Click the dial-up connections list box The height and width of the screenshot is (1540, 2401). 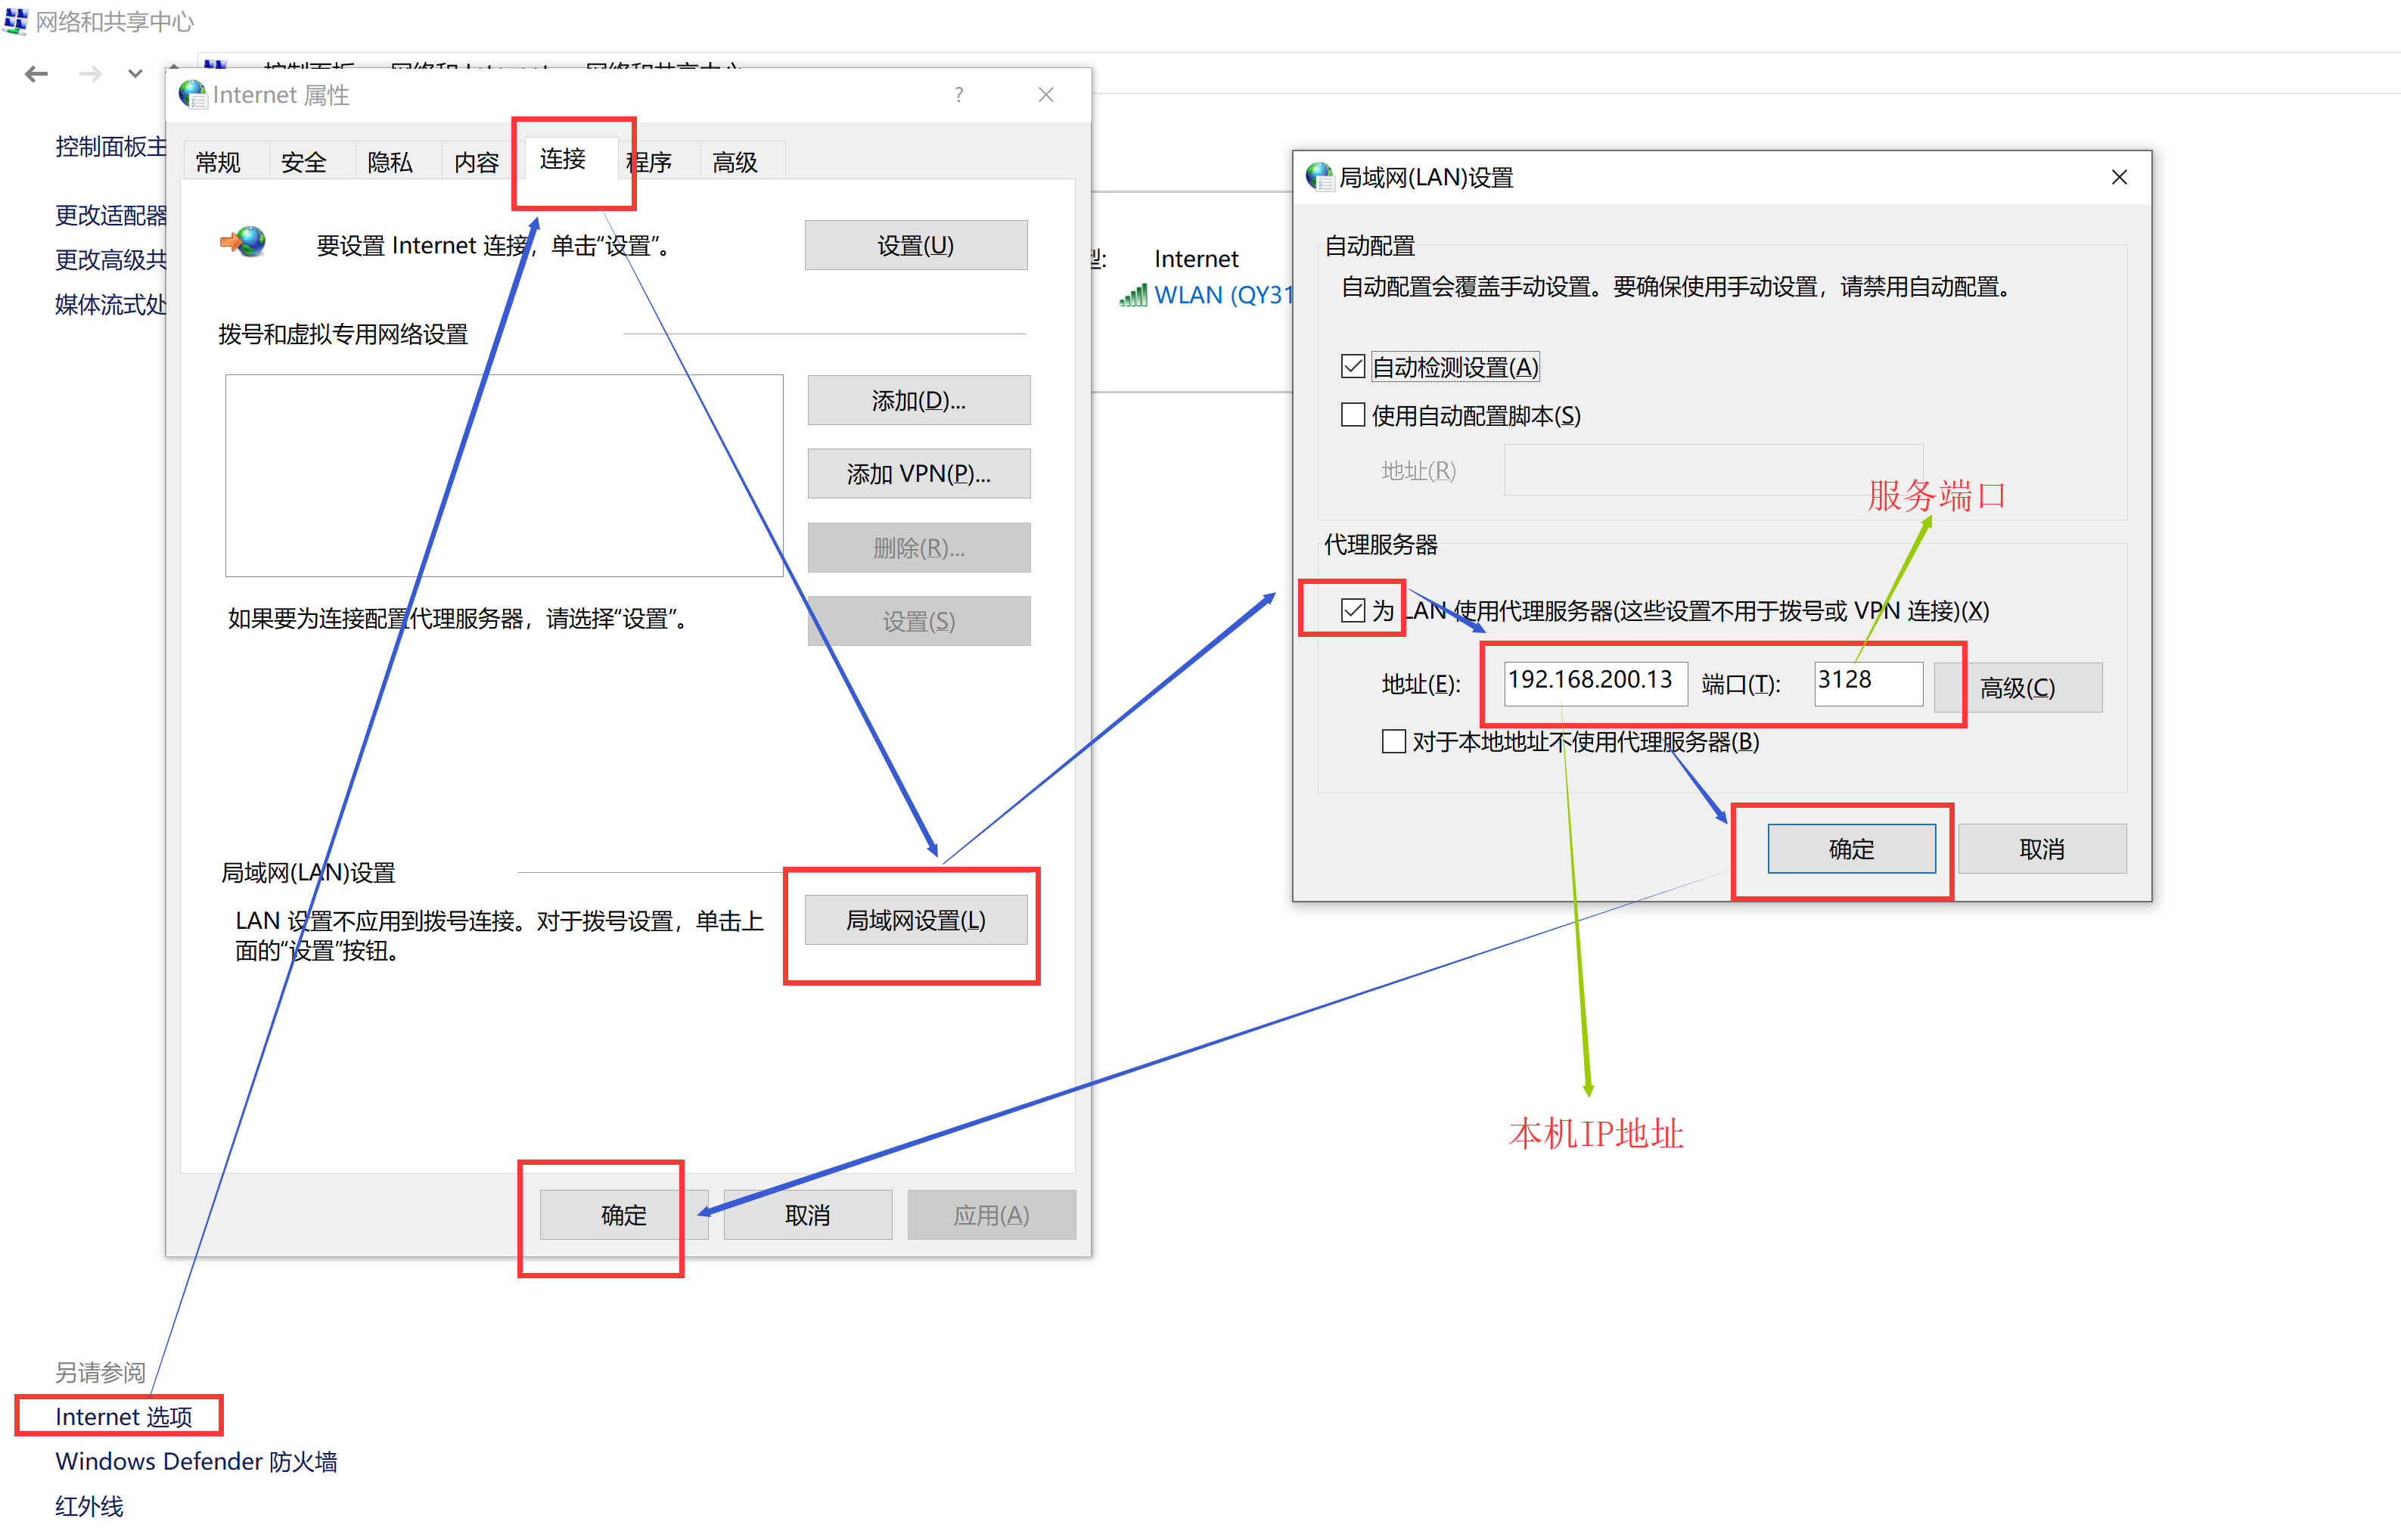(504, 476)
